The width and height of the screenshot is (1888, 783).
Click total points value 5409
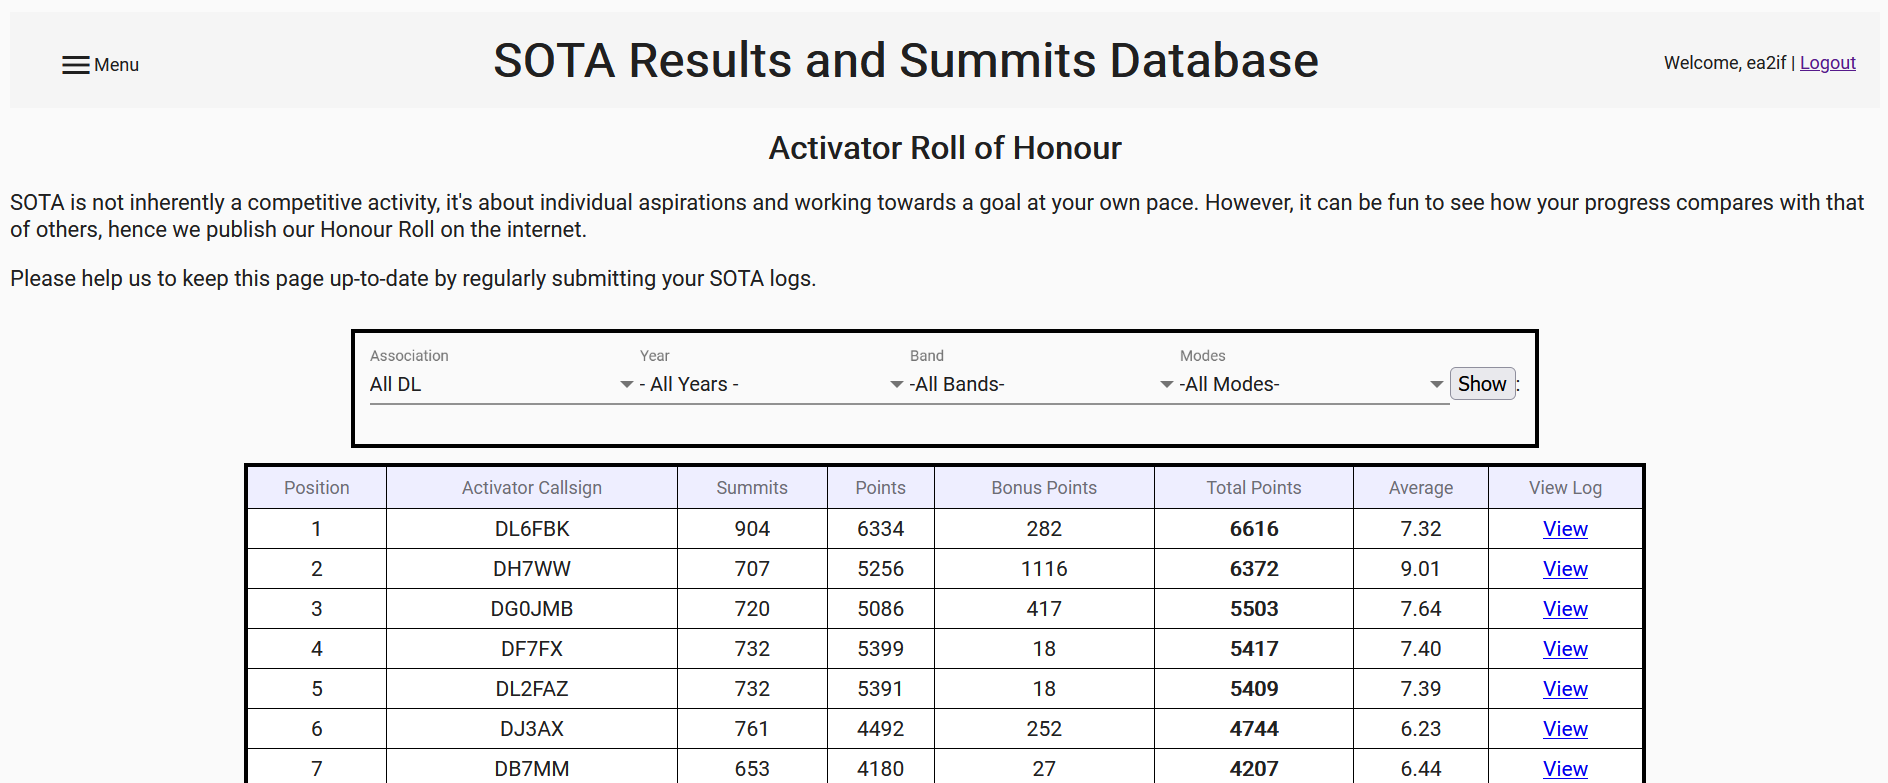1254,689
